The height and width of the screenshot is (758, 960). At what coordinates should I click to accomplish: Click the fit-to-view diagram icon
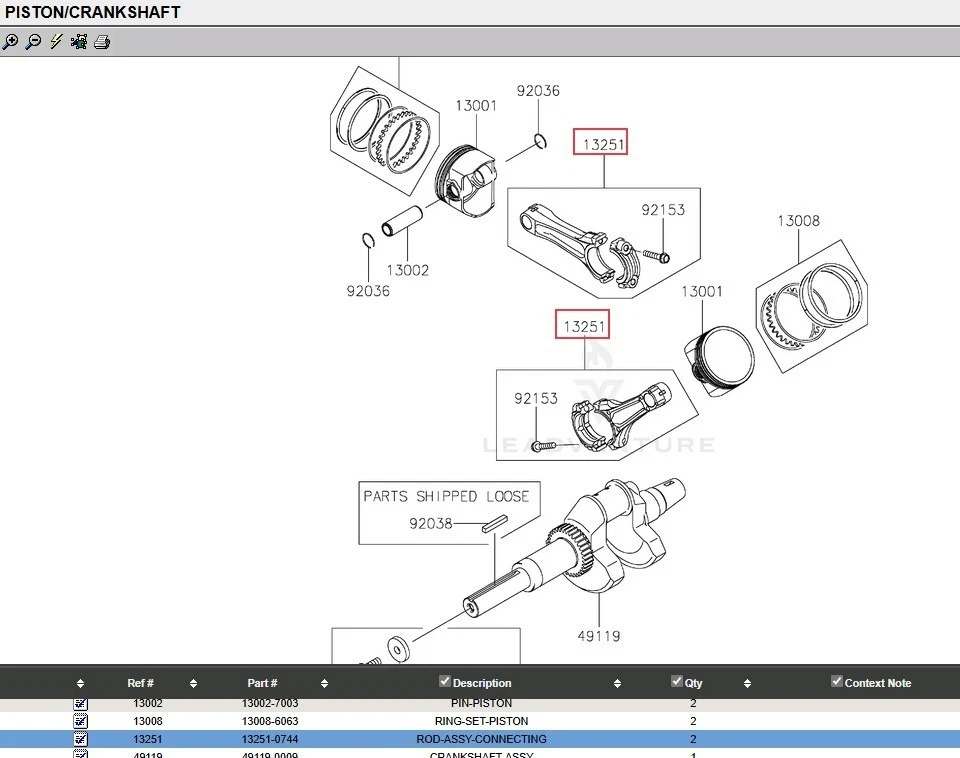click(x=79, y=42)
